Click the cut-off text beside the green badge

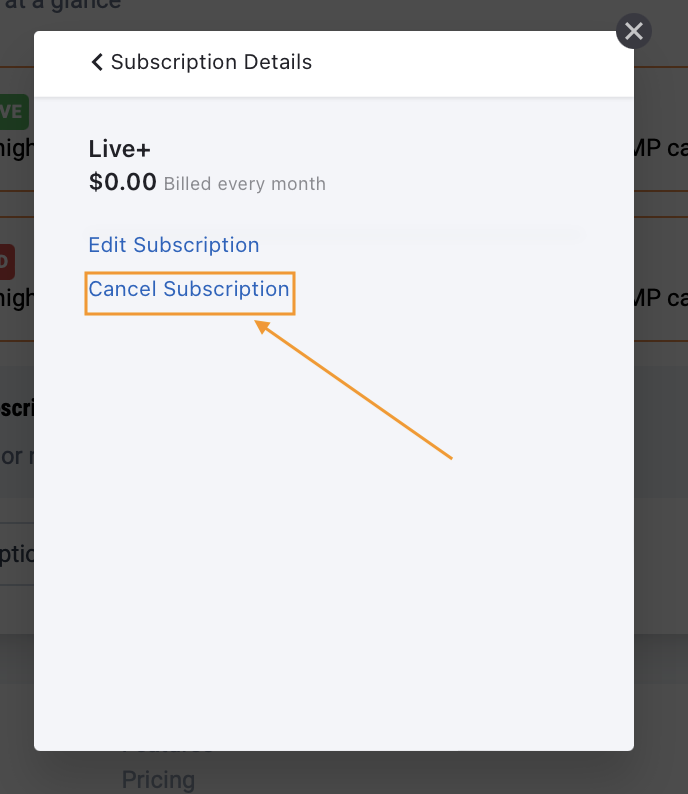click(17, 148)
